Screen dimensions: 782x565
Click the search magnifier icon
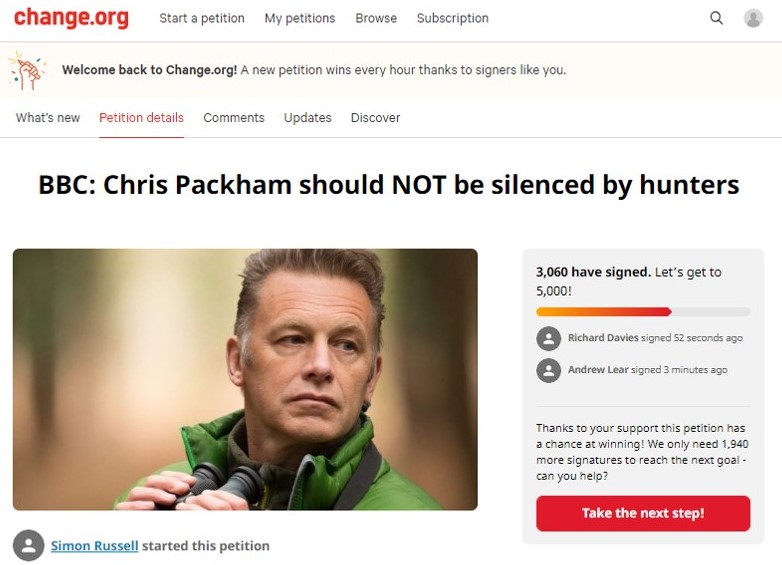[716, 18]
